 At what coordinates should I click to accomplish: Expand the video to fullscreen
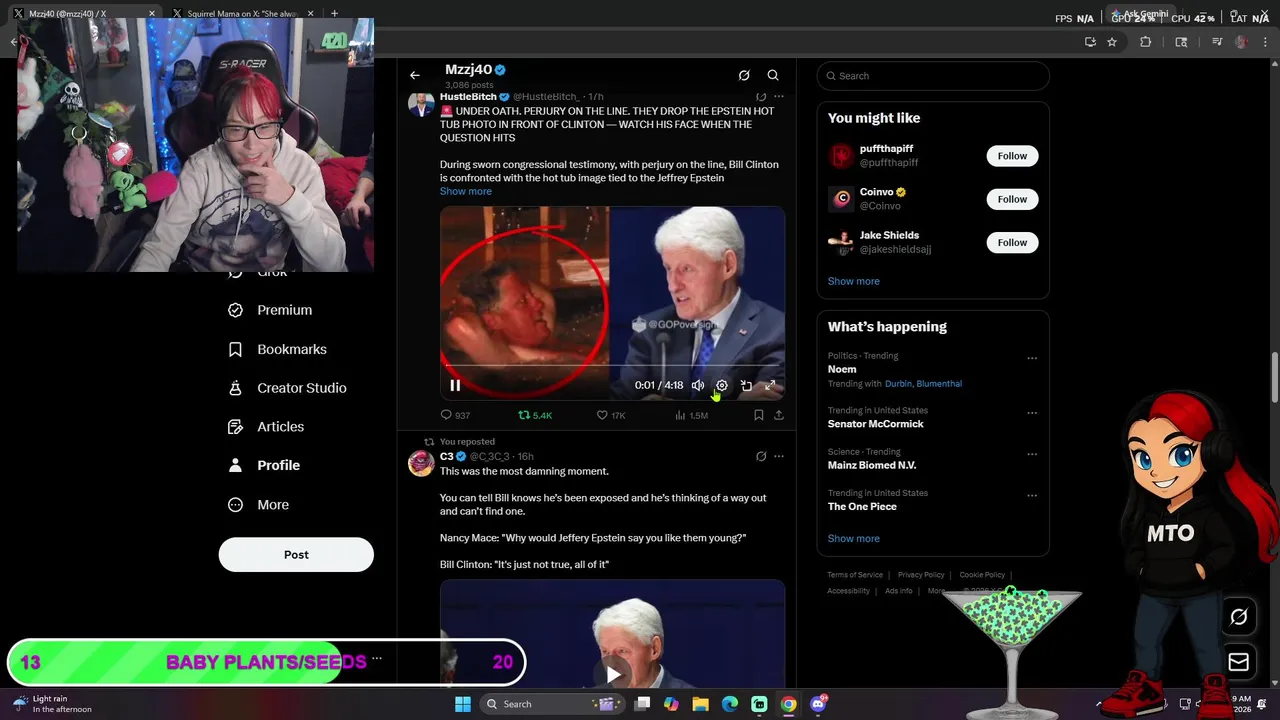click(x=770, y=385)
